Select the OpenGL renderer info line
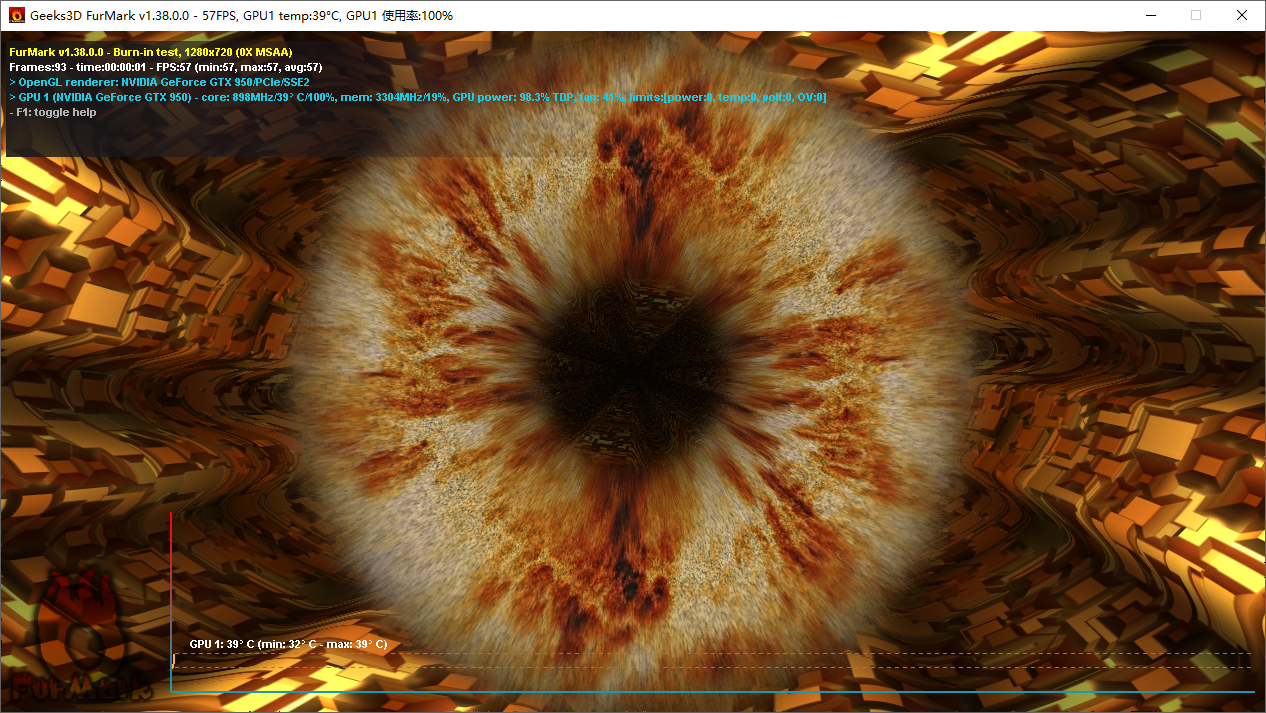Viewport: 1266px width, 713px height. coord(163,82)
